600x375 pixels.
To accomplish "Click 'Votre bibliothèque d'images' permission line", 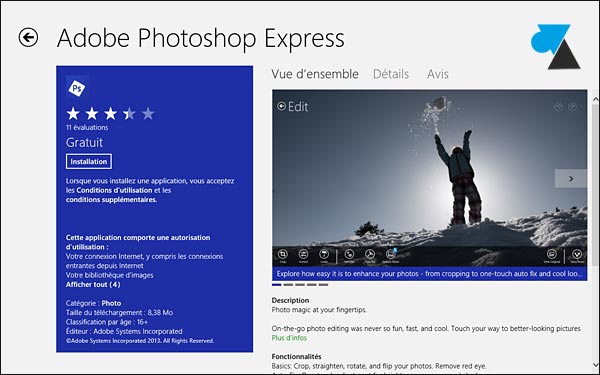I will click(x=109, y=275).
